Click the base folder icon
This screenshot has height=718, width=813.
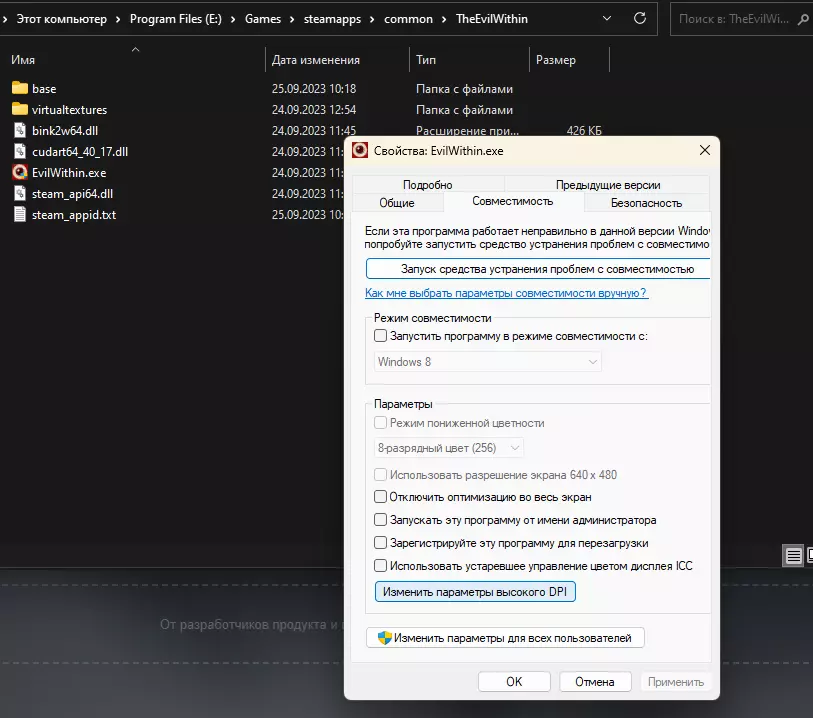20,88
